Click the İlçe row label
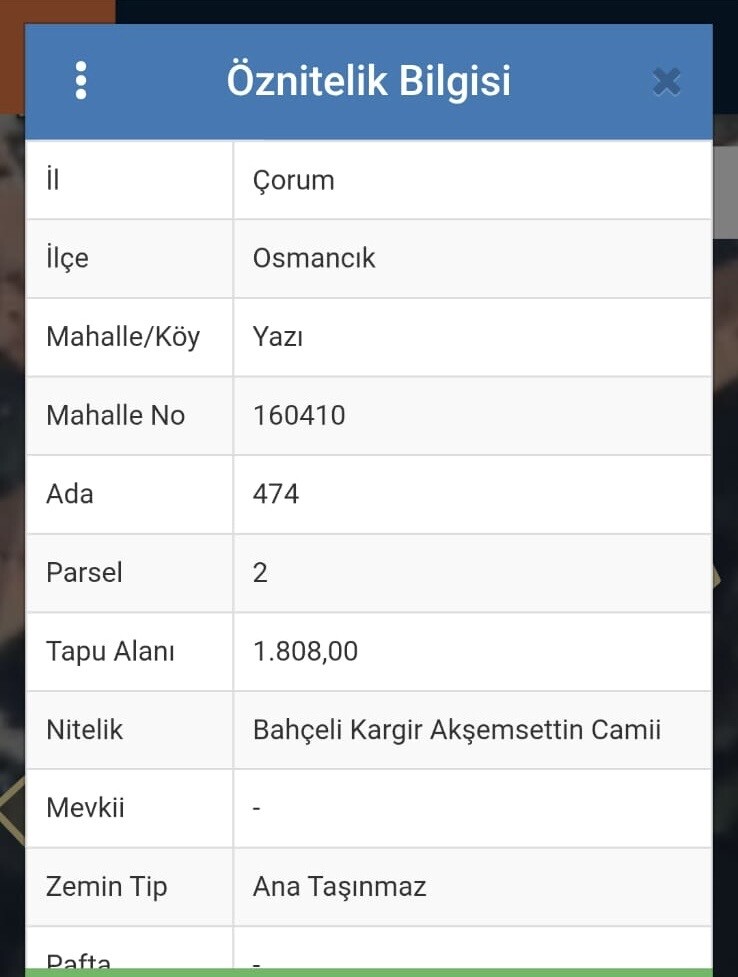This screenshot has width=738, height=977. [67, 258]
